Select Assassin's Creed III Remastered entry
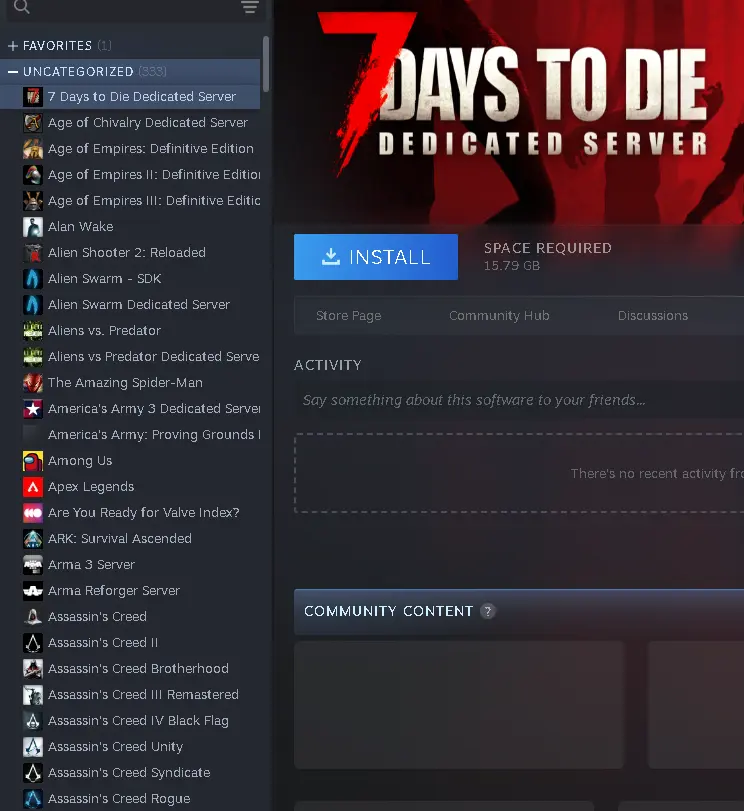This screenshot has height=811, width=744. click(x=130, y=695)
